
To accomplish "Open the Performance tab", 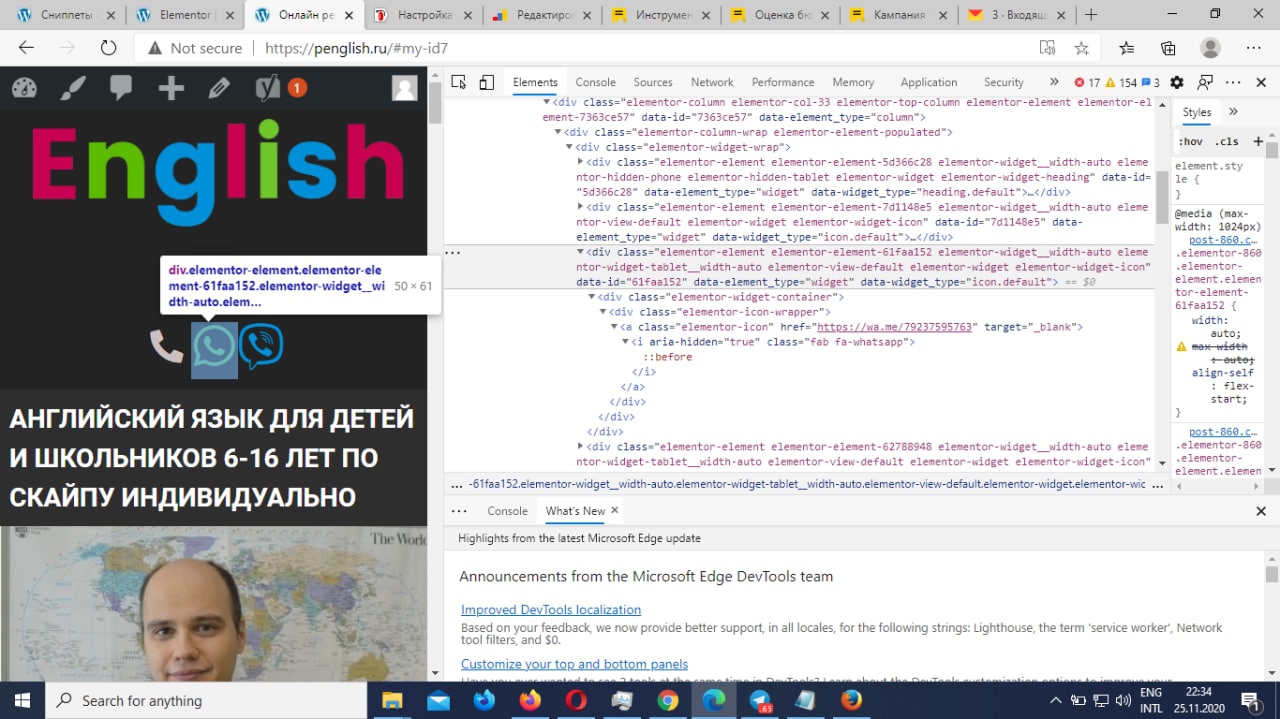I will [783, 82].
